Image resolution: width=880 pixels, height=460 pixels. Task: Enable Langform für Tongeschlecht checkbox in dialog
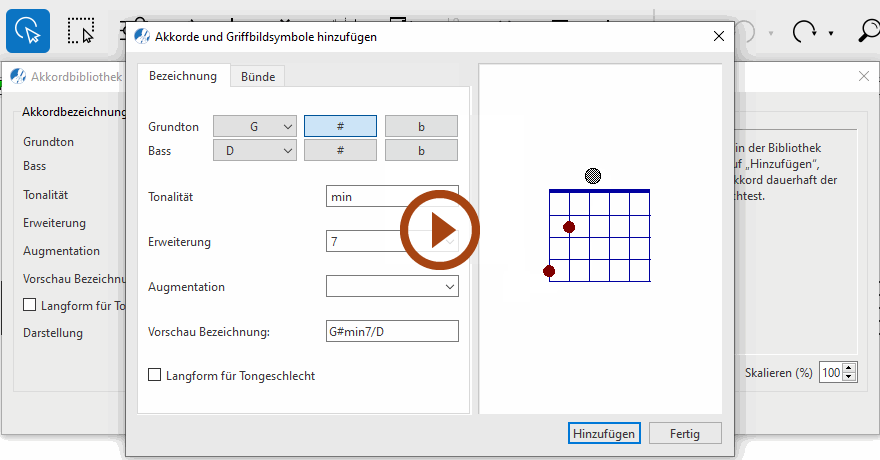click(155, 375)
